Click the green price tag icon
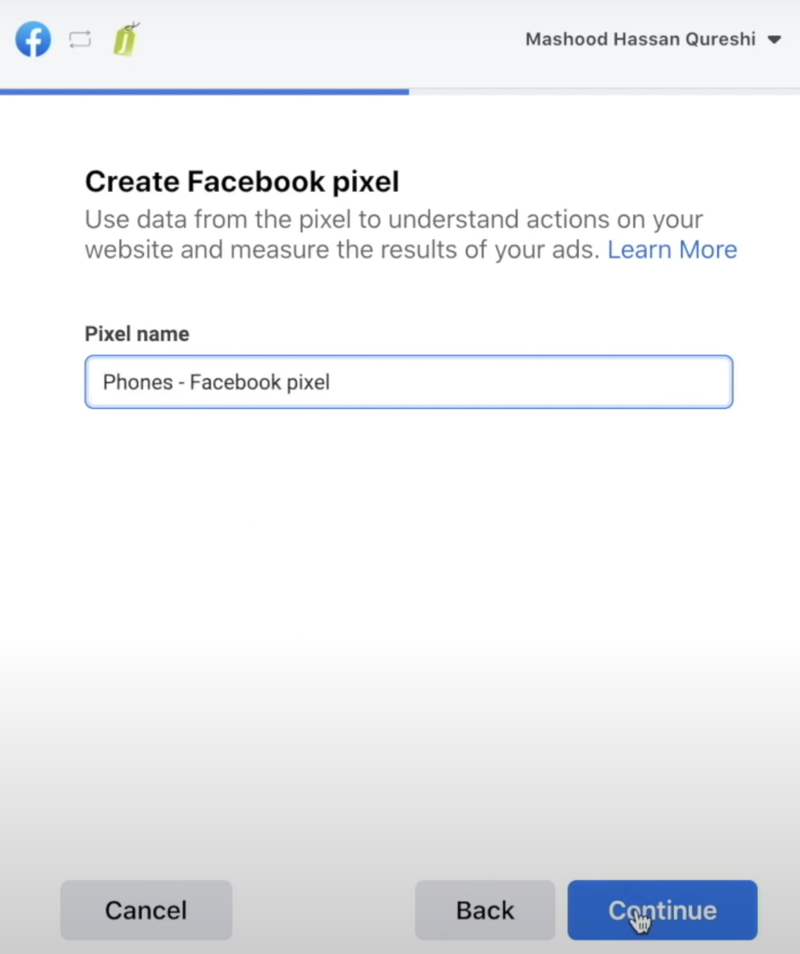The height and width of the screenshot is (954, 800). 126,39
